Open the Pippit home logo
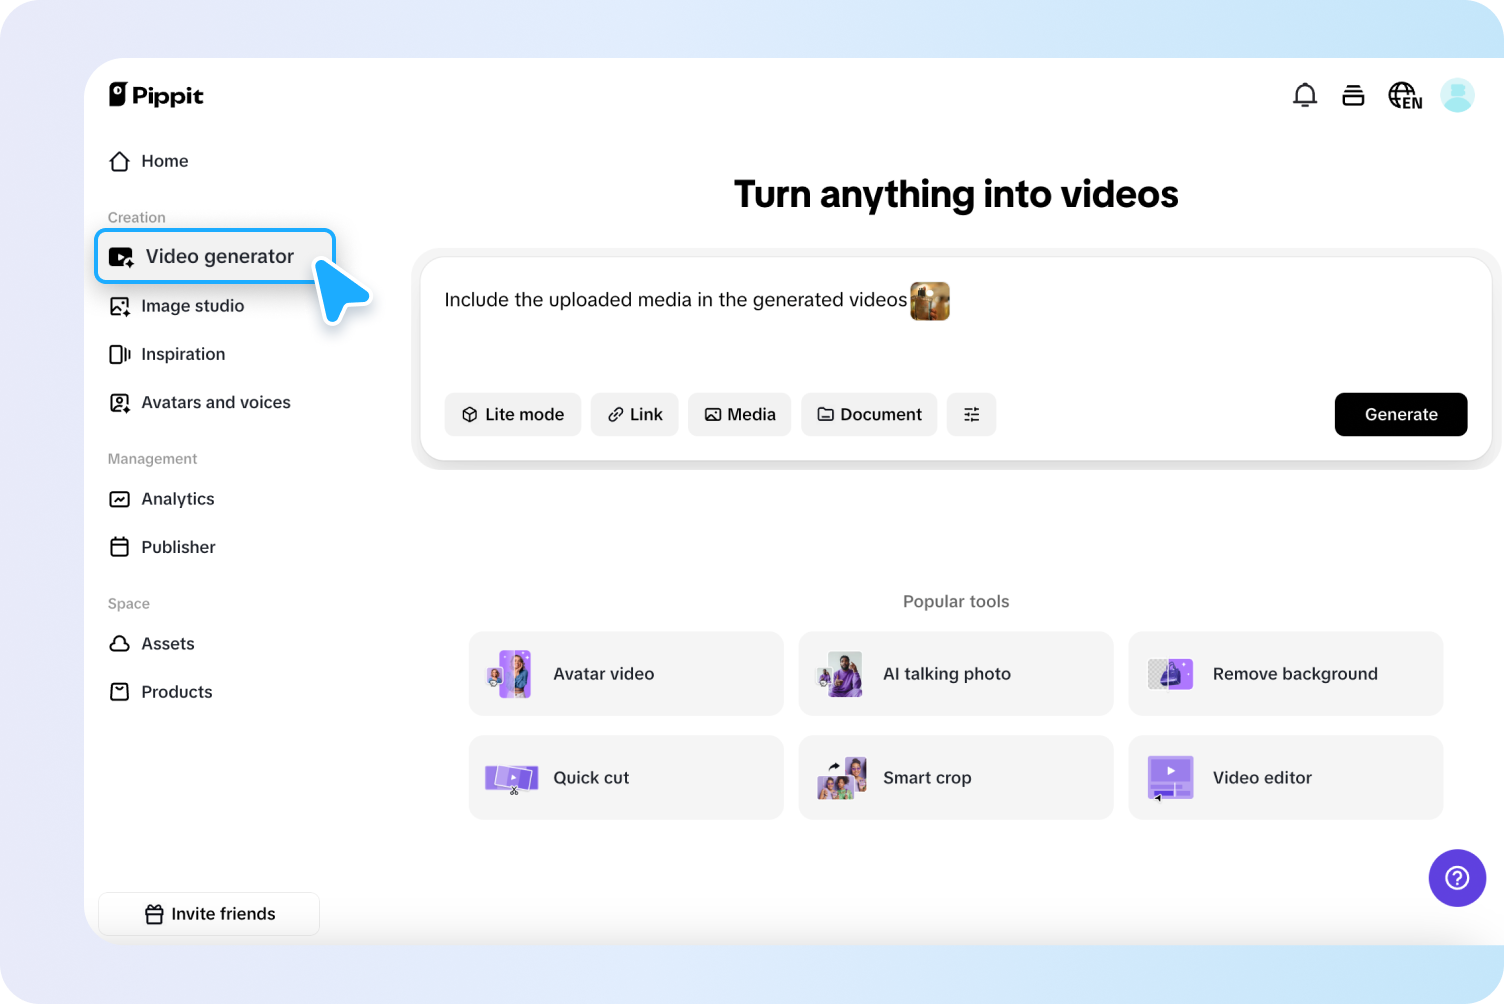Viewport: 1504px width, 1004px height. pos(156,95)
